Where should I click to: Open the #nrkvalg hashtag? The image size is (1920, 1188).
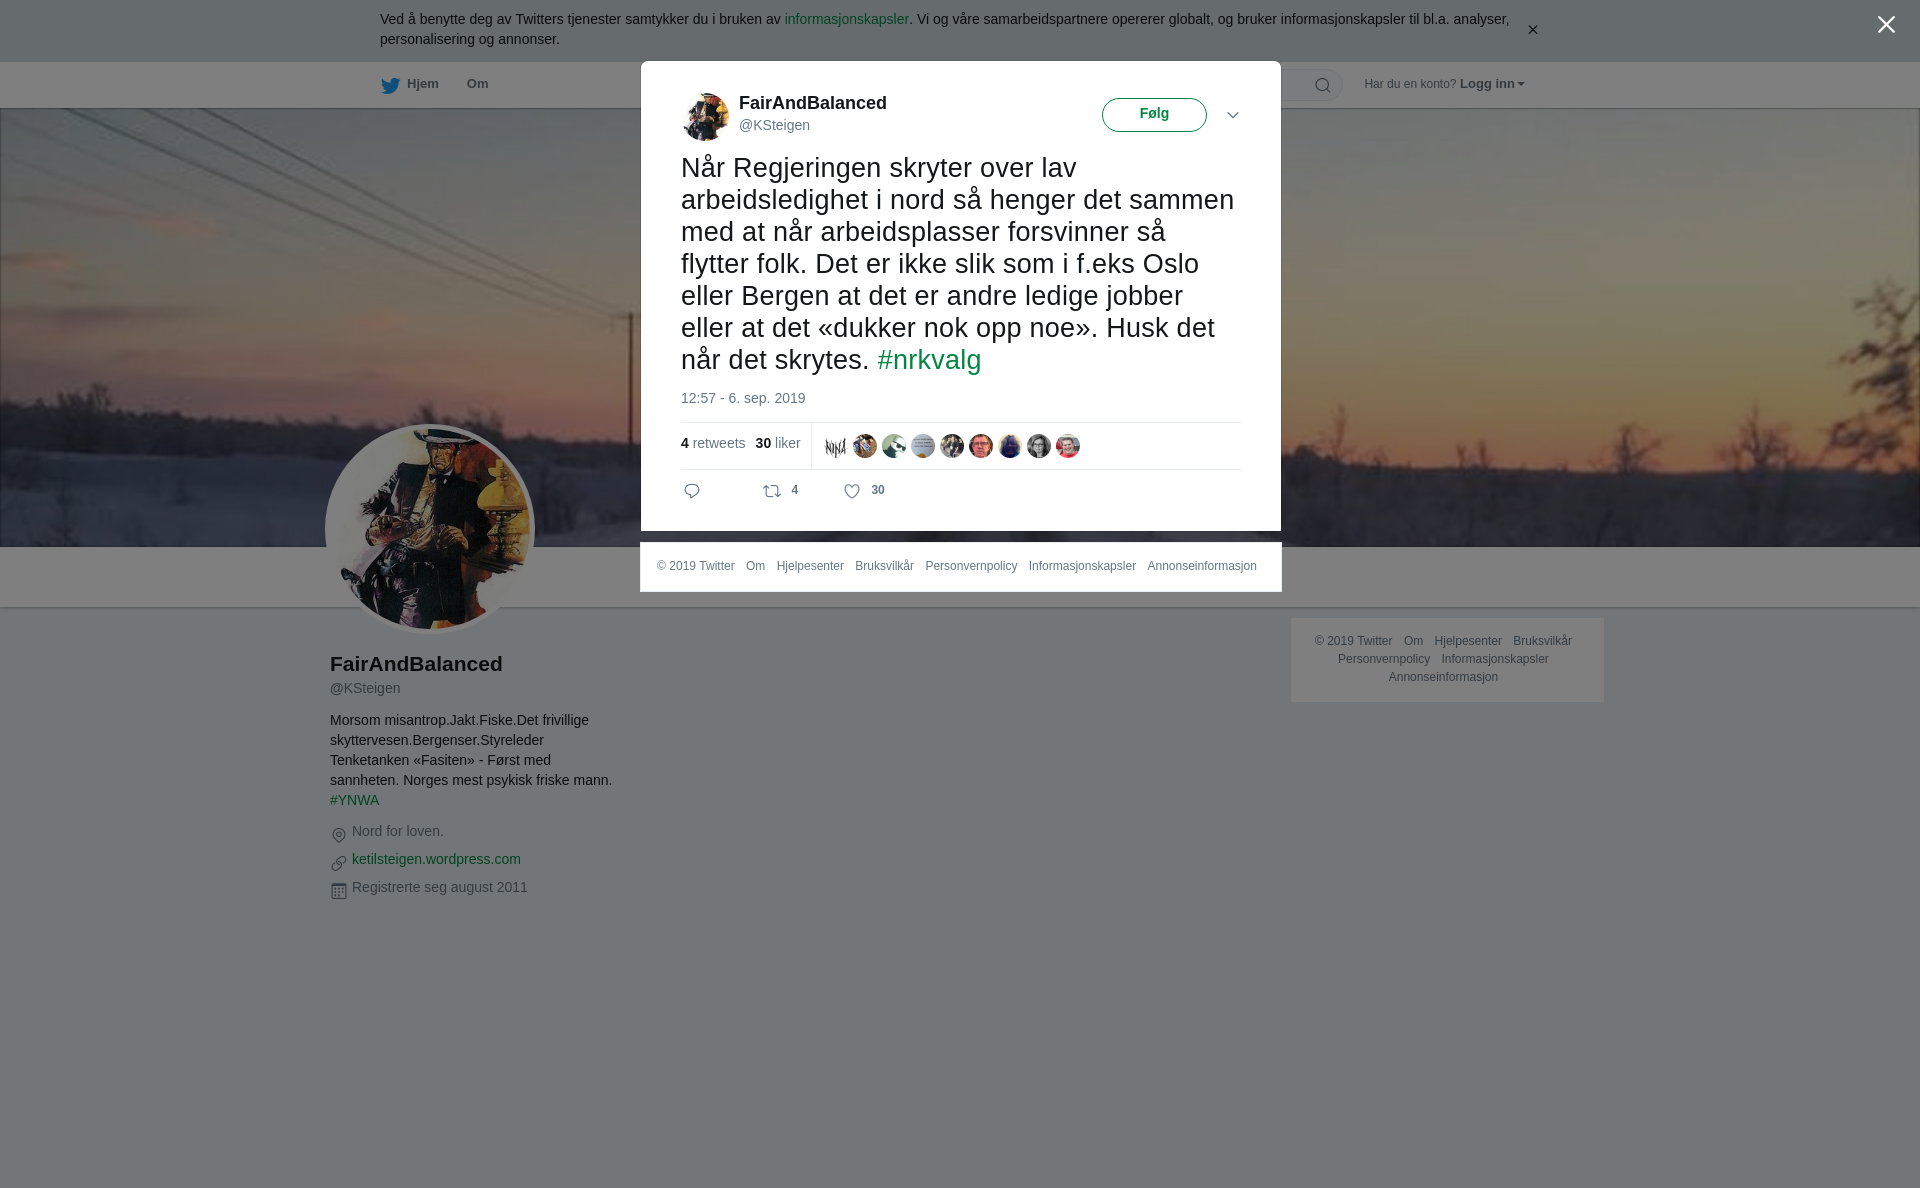(929, 360)
